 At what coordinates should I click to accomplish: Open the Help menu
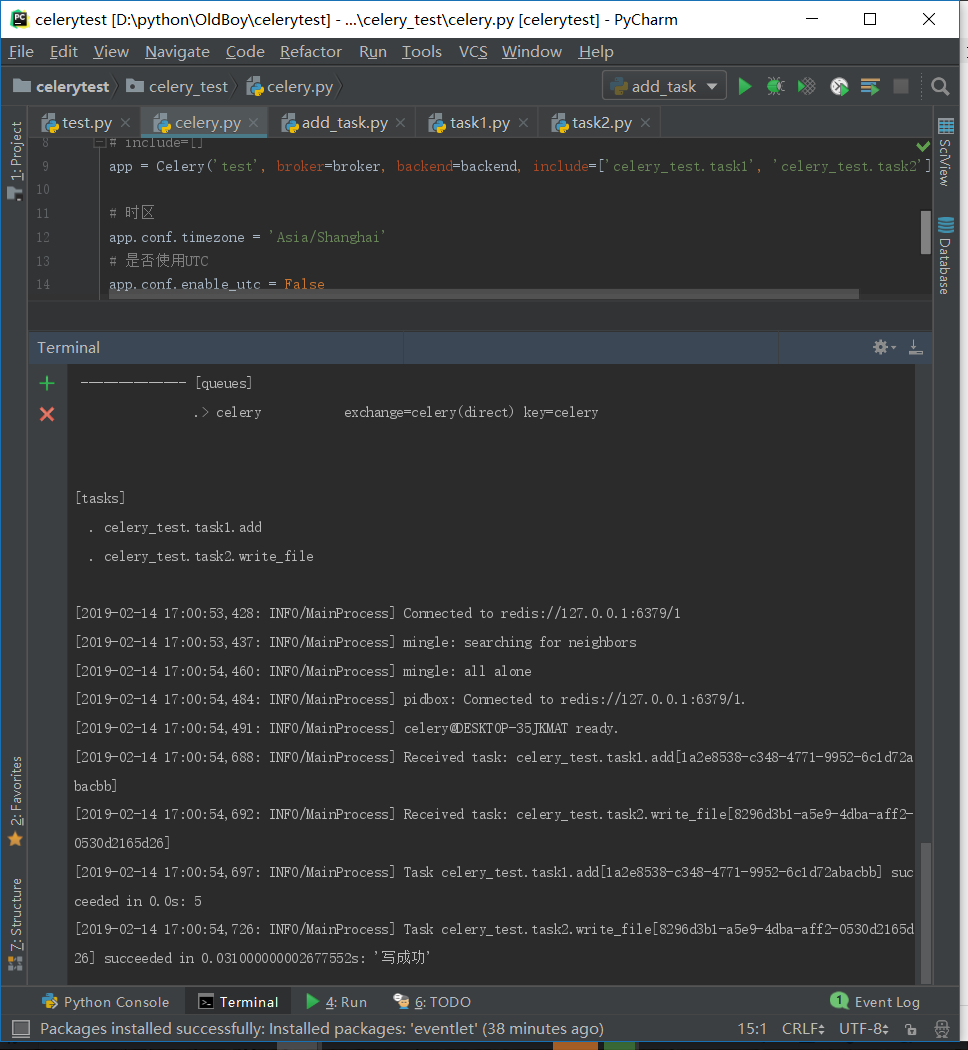click(x=596, y=52)
